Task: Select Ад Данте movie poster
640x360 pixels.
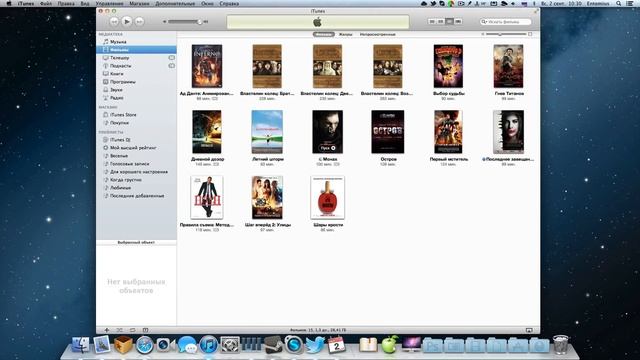Action: coord(207,67)
